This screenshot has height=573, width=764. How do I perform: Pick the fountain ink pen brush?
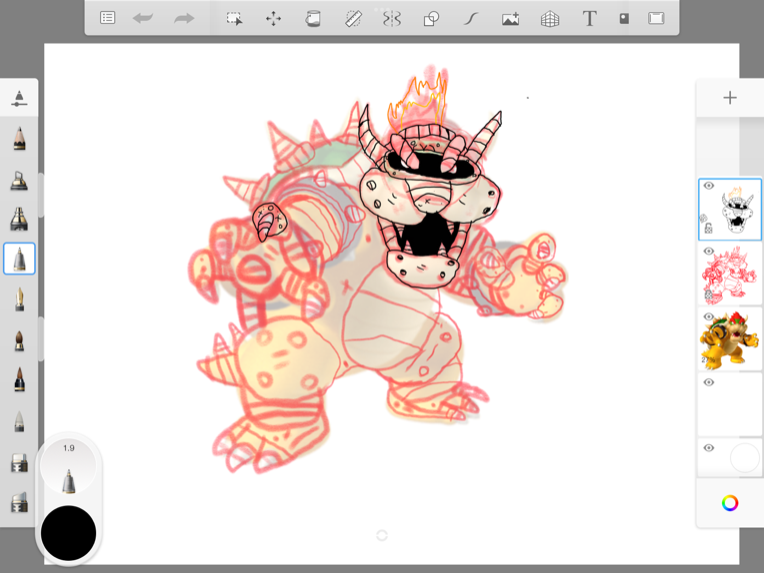[19, 299]
